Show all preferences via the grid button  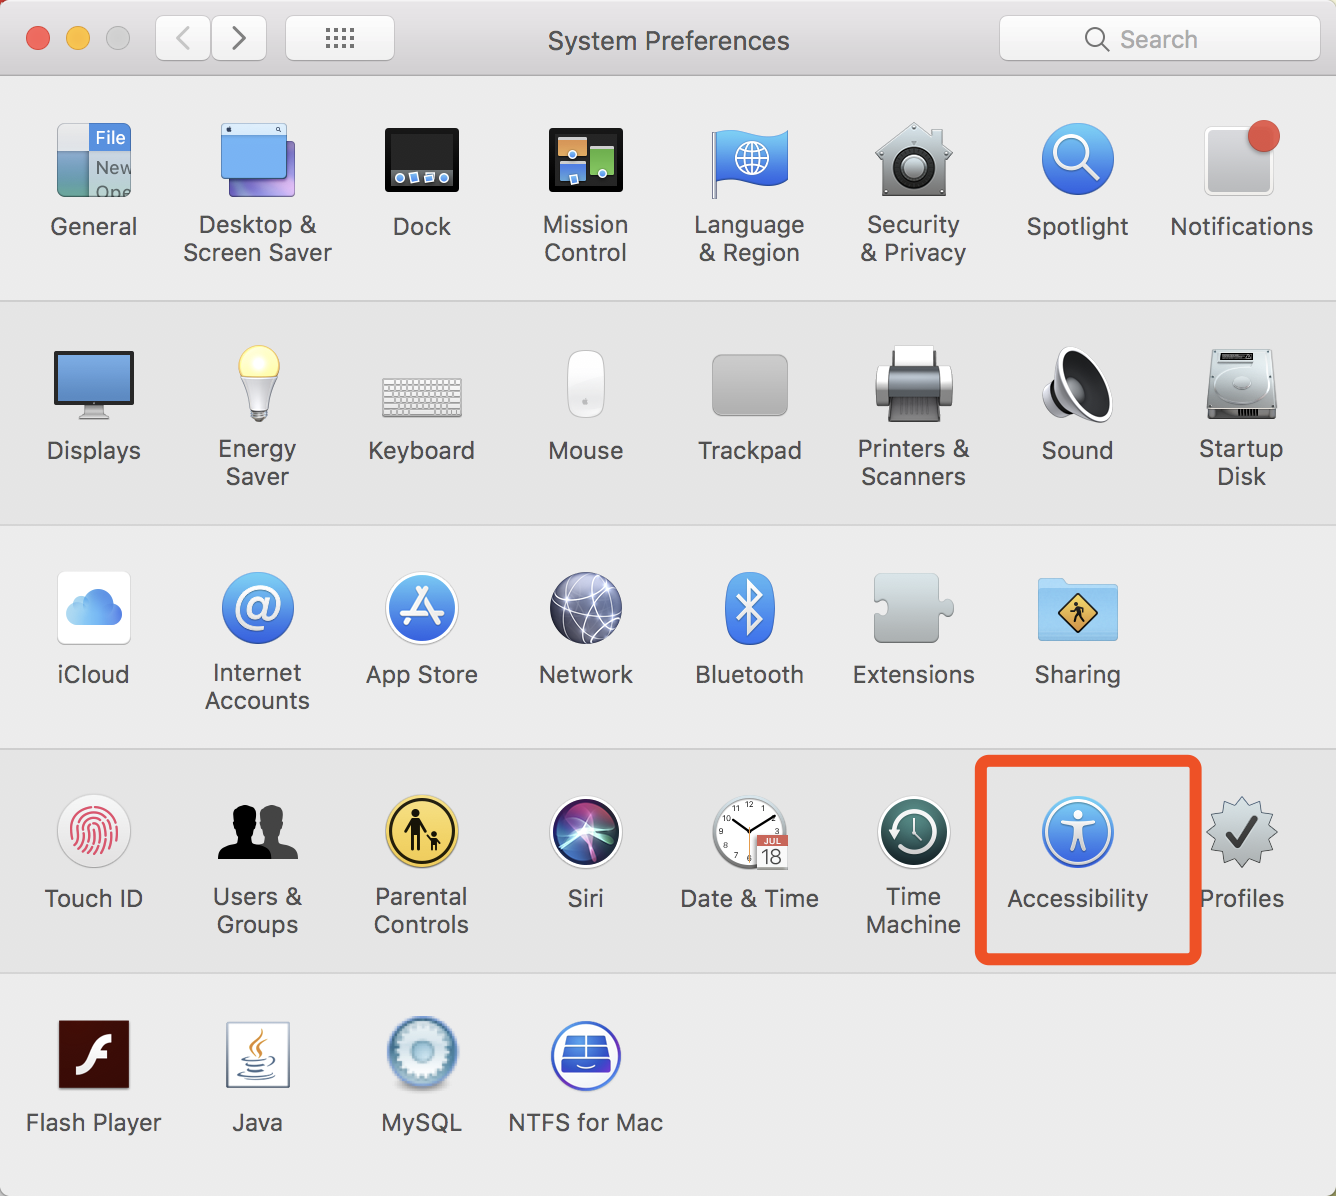(x=339, y=38)
